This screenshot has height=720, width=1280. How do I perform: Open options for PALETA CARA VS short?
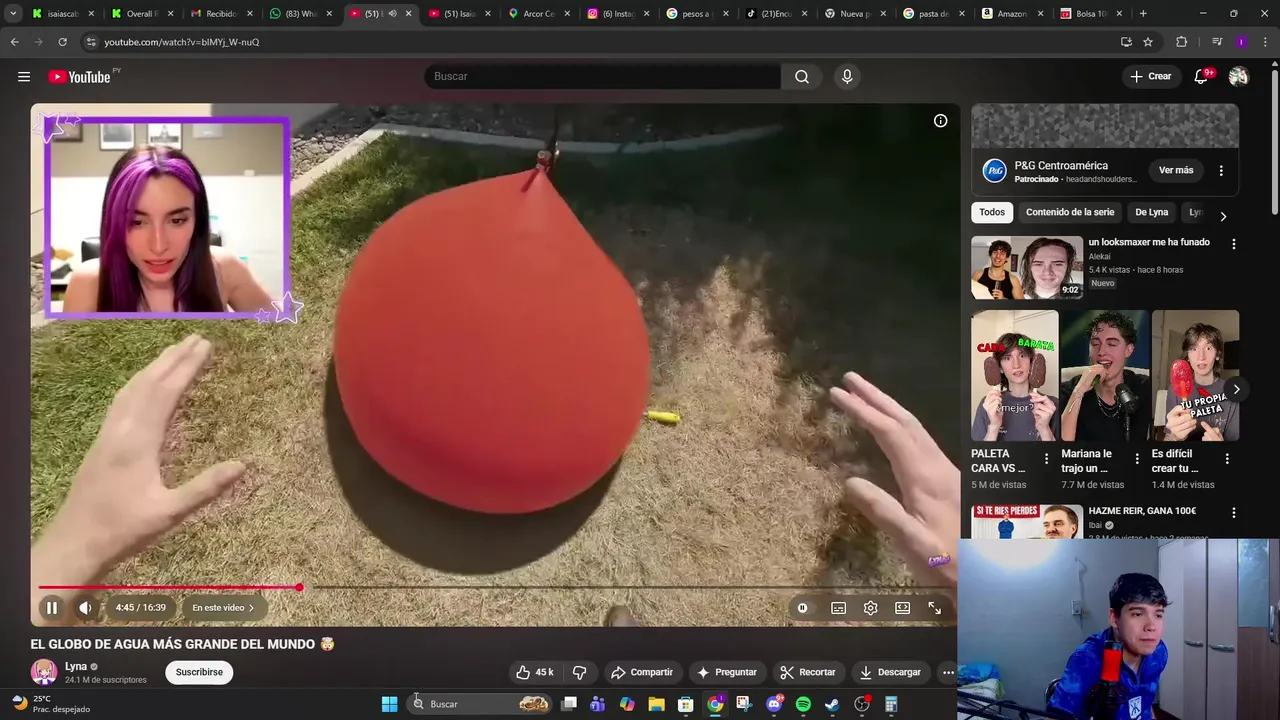pos(1047,459)
